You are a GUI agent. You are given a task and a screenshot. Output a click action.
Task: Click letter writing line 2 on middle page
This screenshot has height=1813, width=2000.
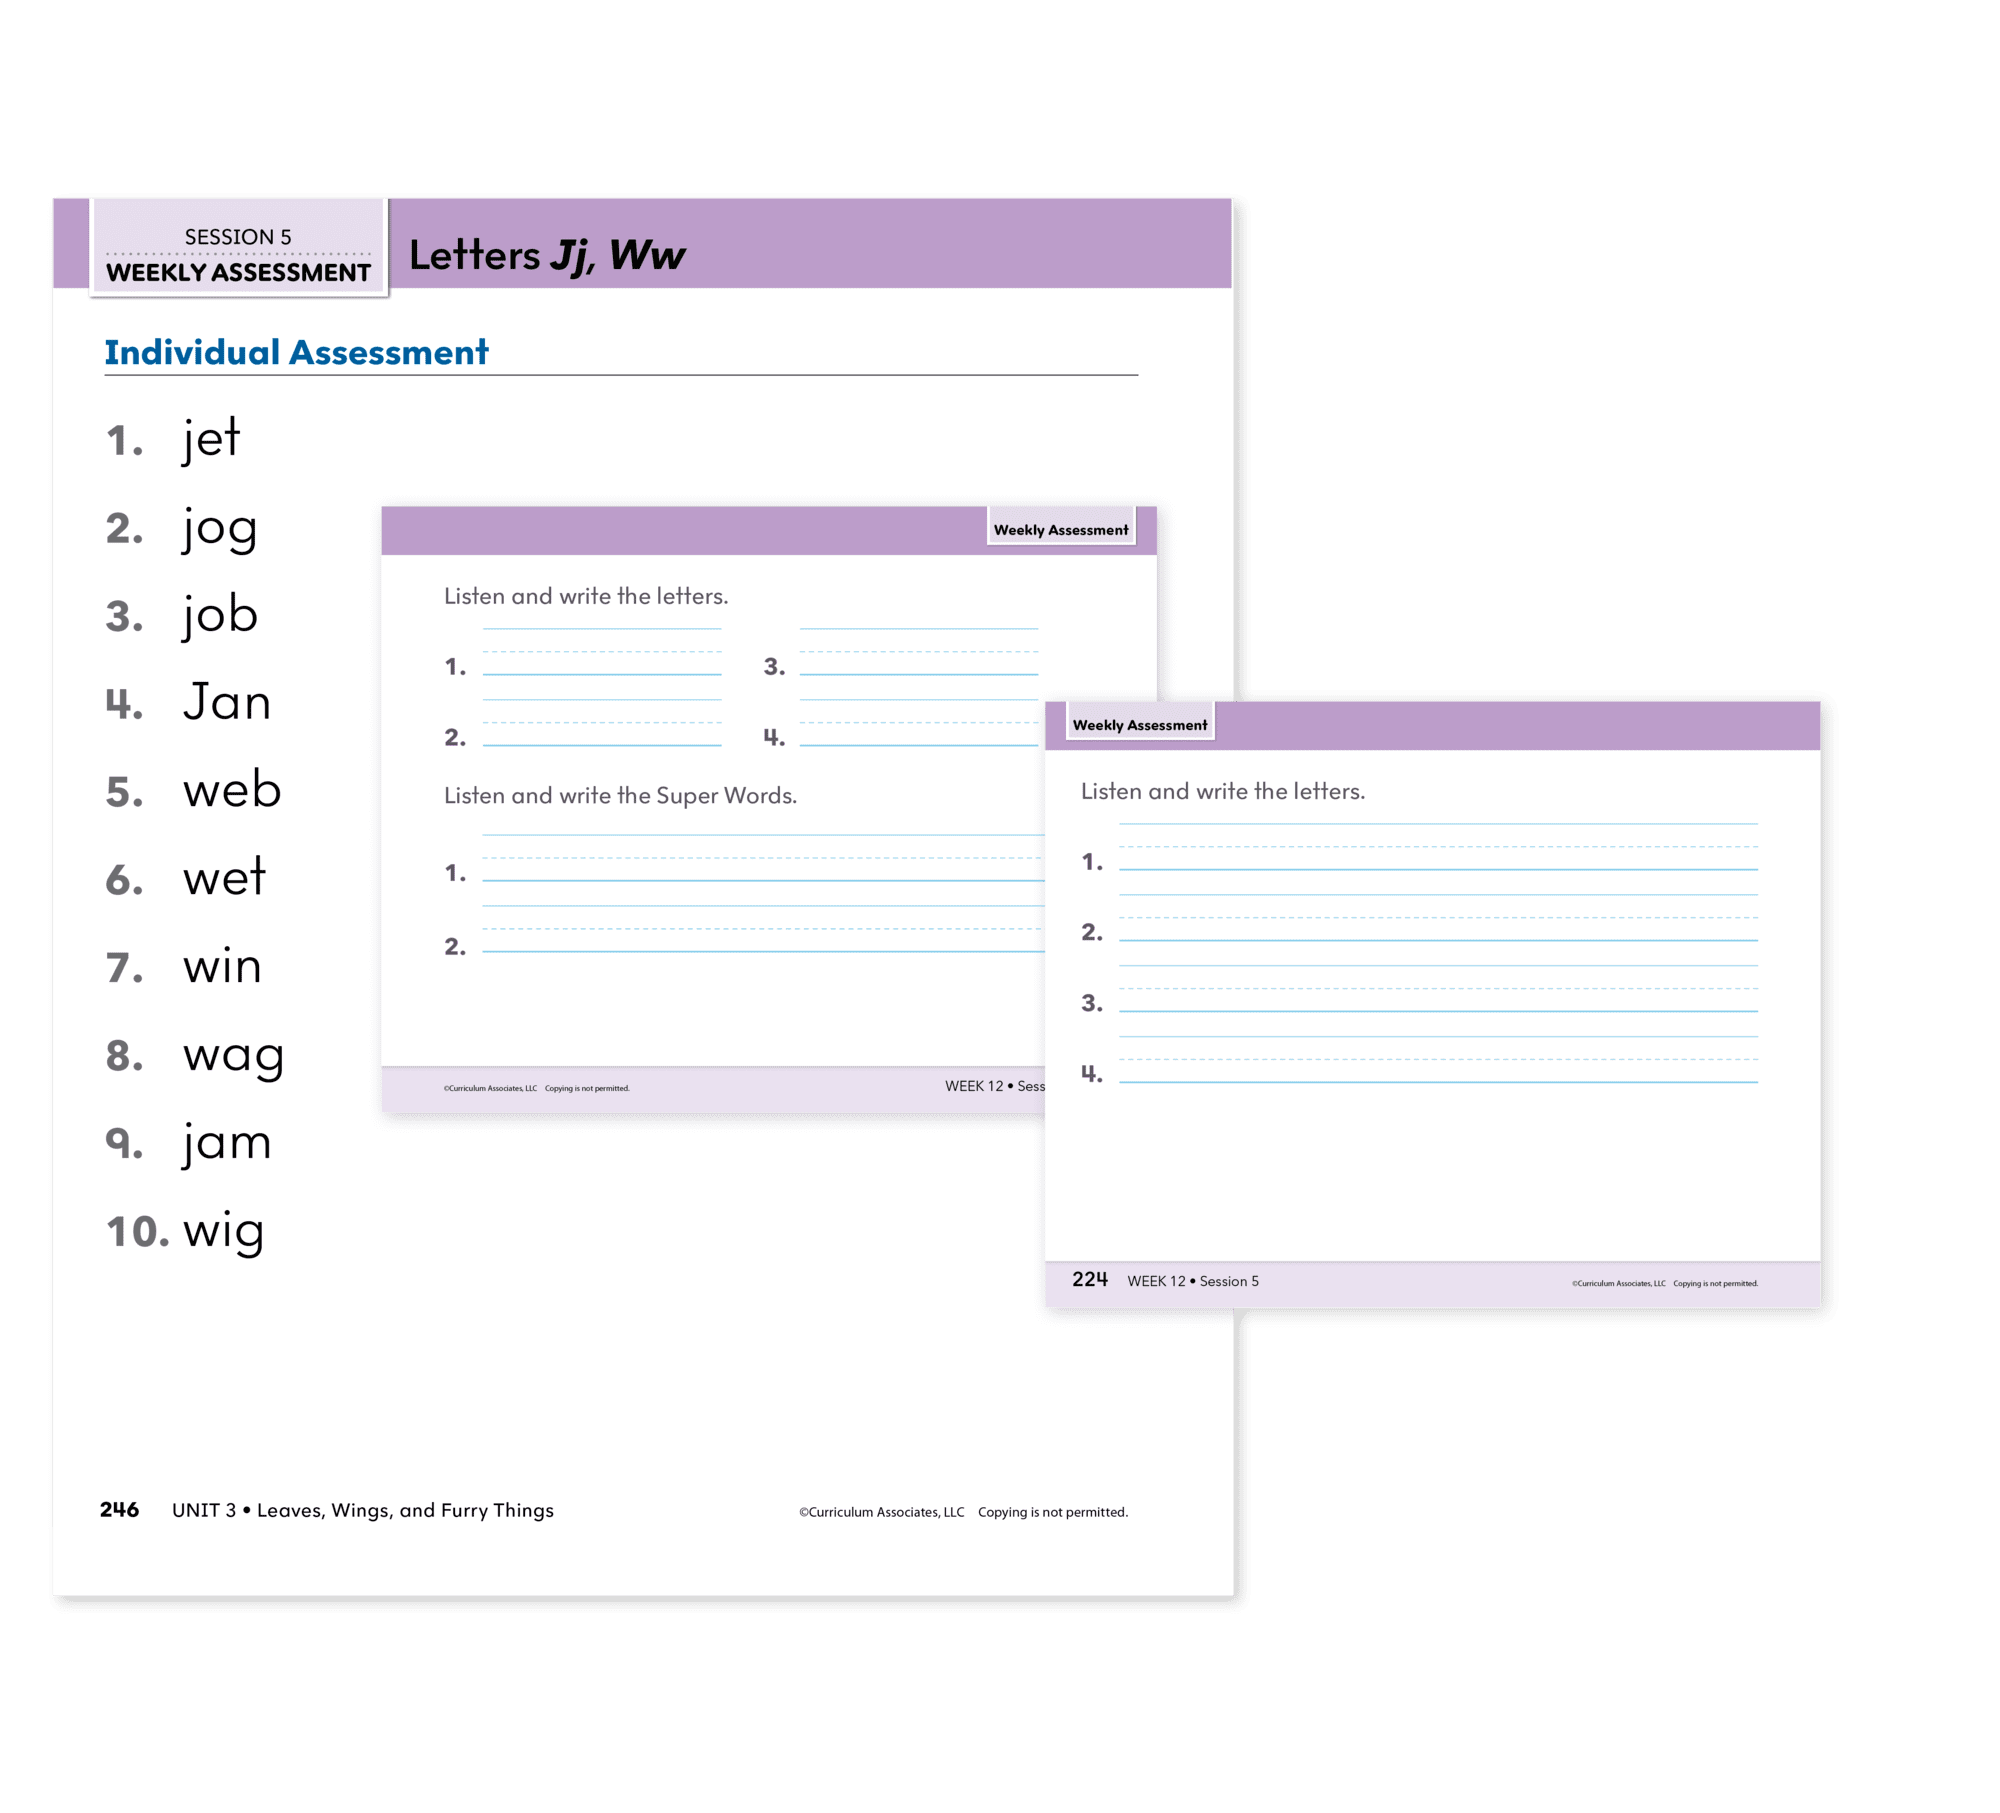click(602, 723)
